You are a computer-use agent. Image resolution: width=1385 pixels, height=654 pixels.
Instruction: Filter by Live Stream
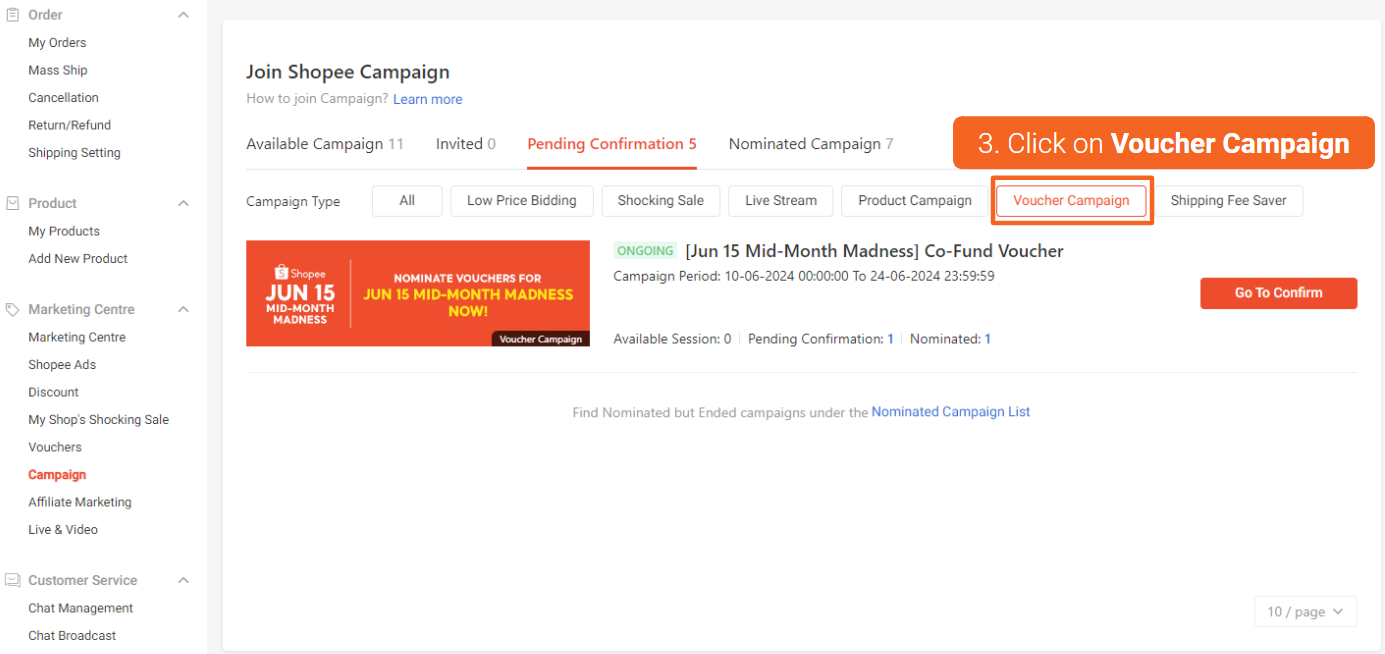click(781, 201)
